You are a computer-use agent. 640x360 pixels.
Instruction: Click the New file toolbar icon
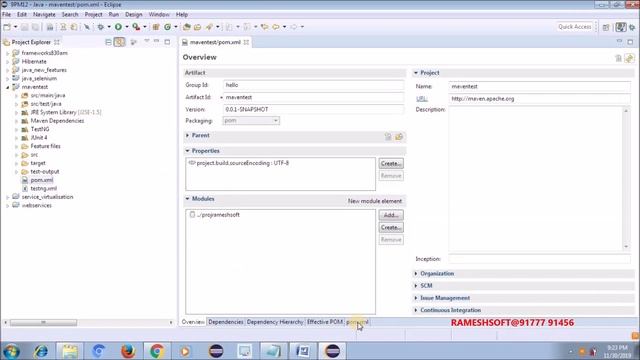coord(7,27)
